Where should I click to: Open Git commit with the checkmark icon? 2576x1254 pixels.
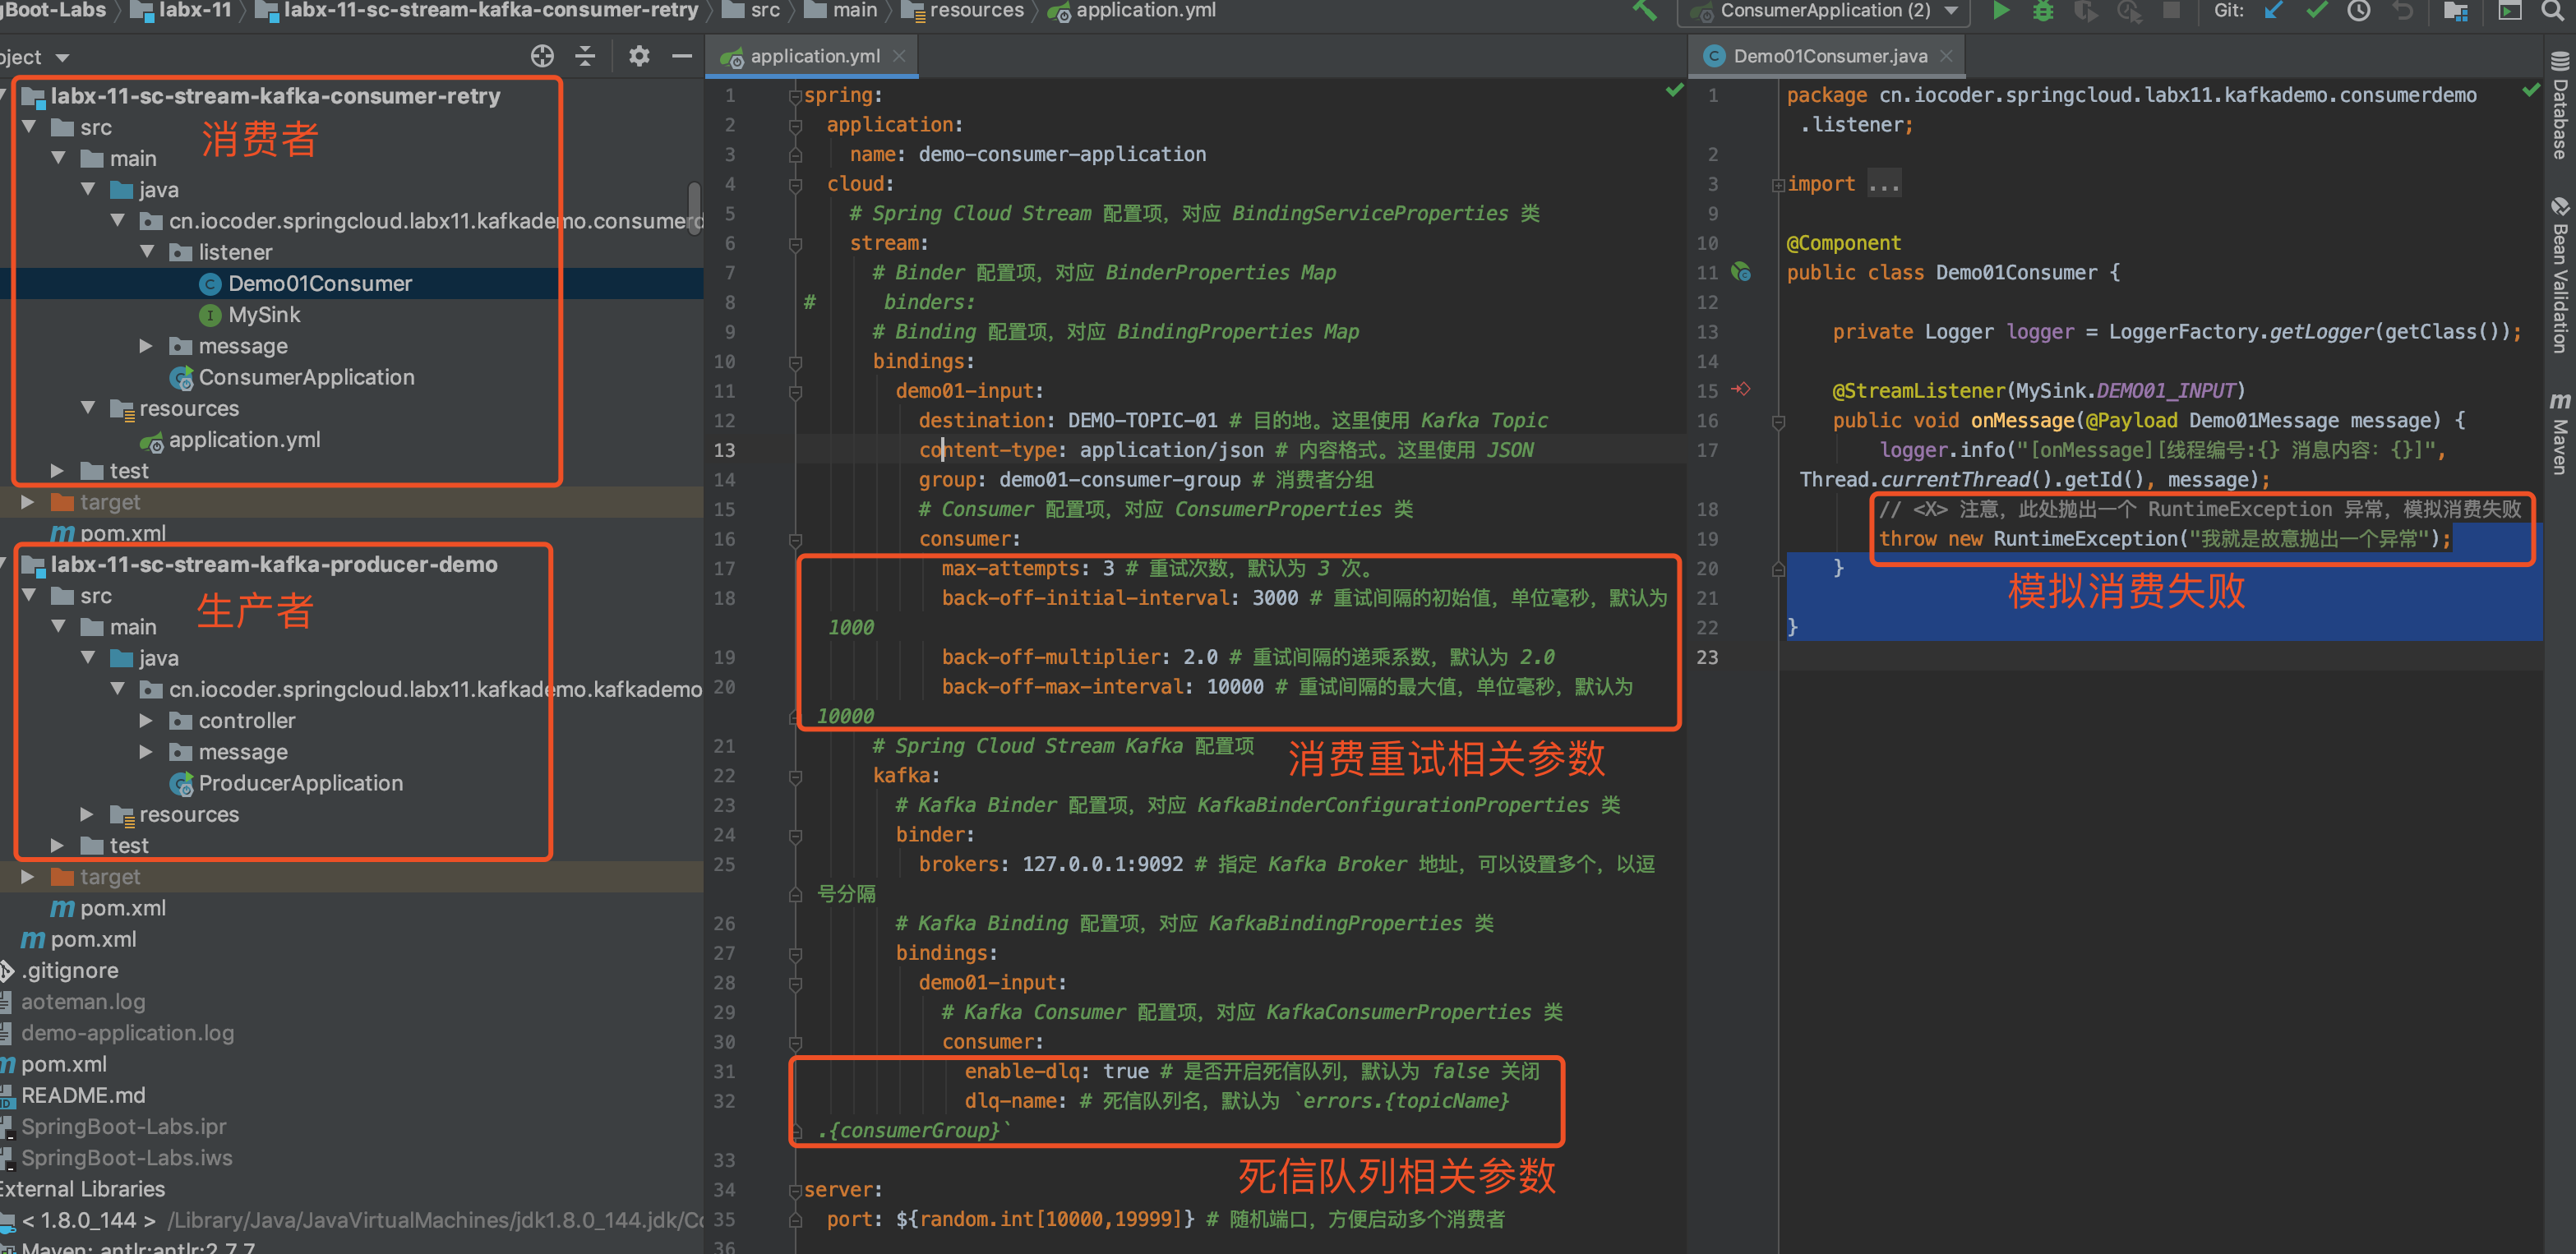click(x=2316, y=11)
